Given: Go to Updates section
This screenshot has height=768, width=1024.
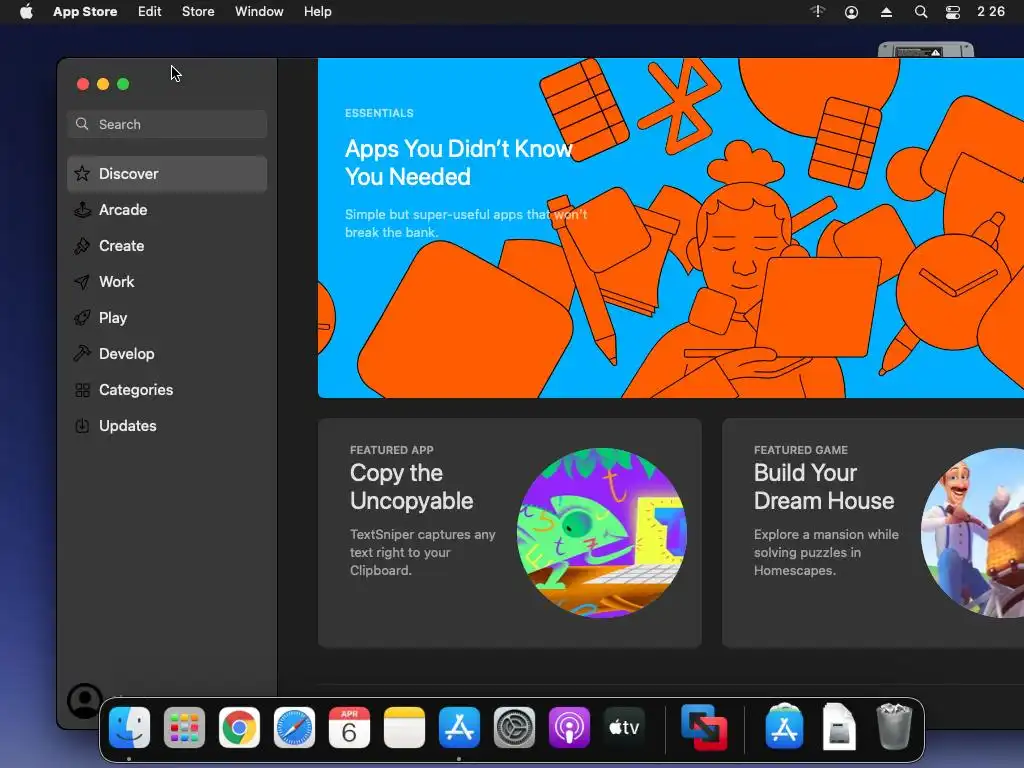Looking at the screenshot, I should tap(167, 426).
